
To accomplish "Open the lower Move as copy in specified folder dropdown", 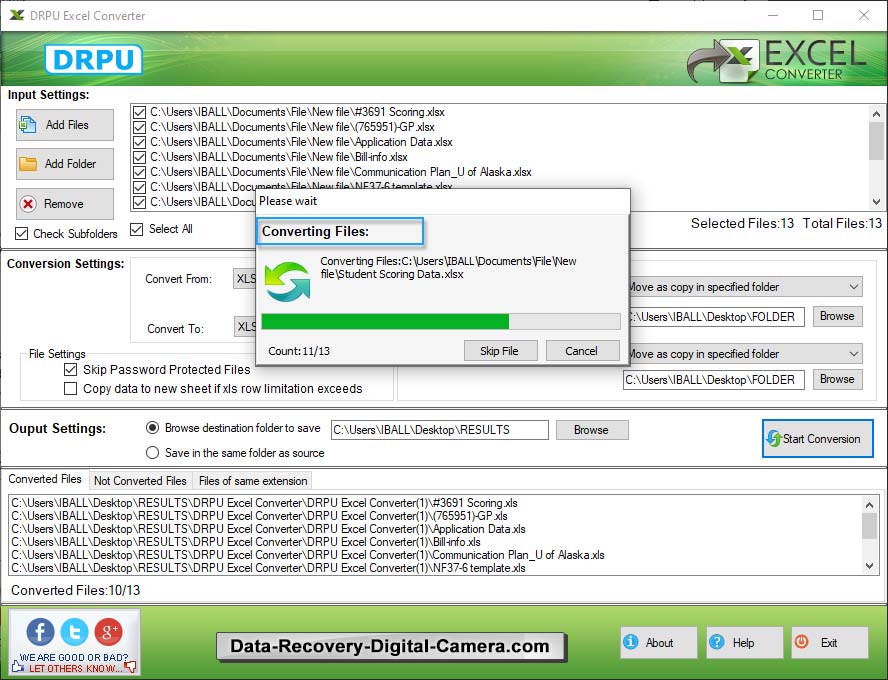I will pos(746,354).
